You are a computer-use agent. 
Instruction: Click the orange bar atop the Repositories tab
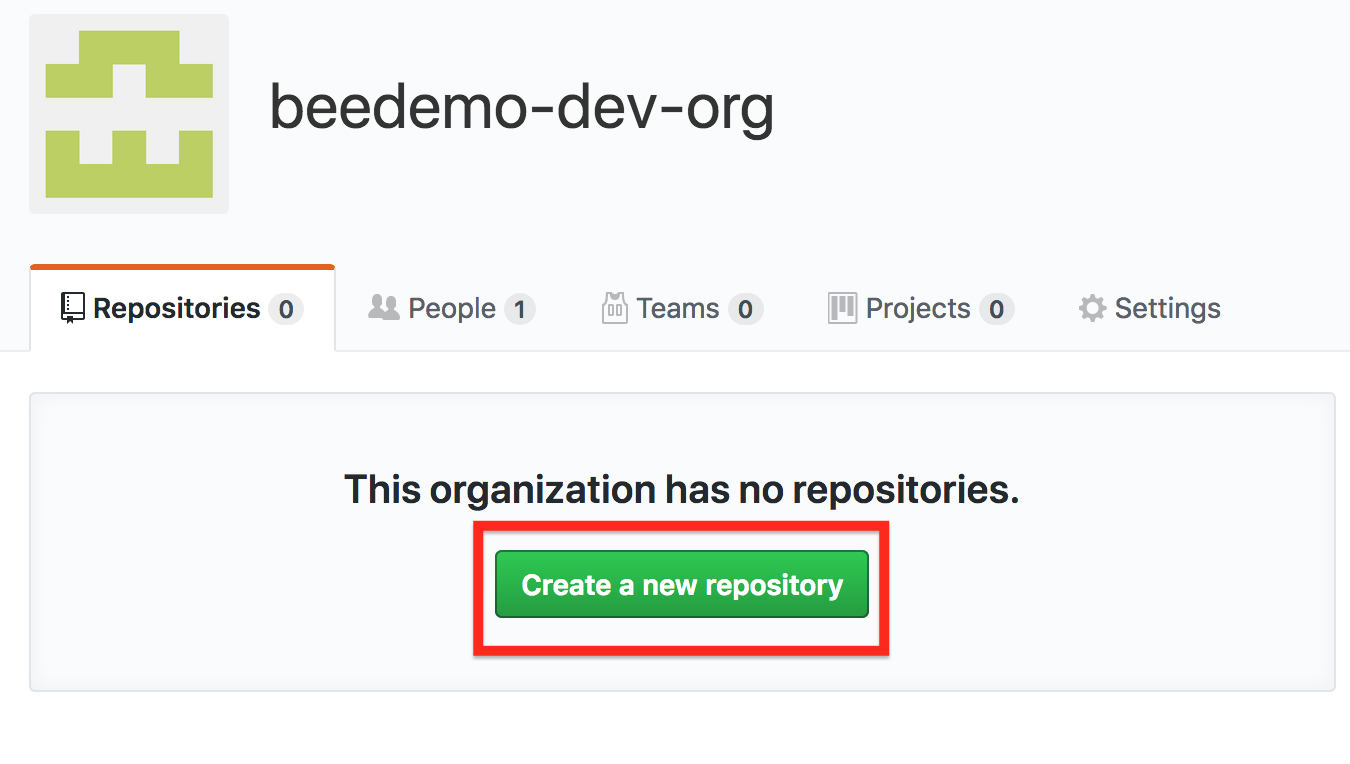click(182, 267)
